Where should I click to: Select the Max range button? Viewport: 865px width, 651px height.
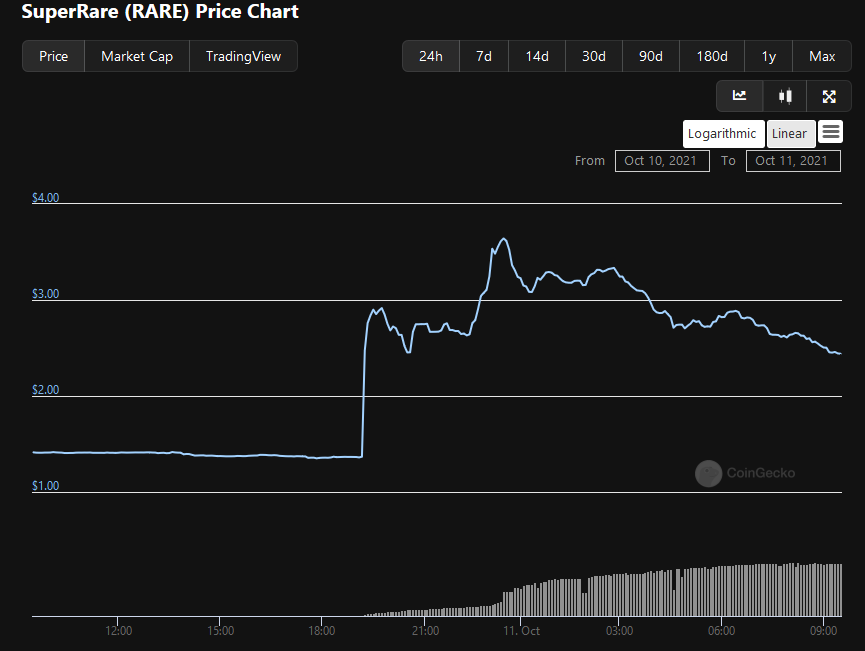pos(822,56)
